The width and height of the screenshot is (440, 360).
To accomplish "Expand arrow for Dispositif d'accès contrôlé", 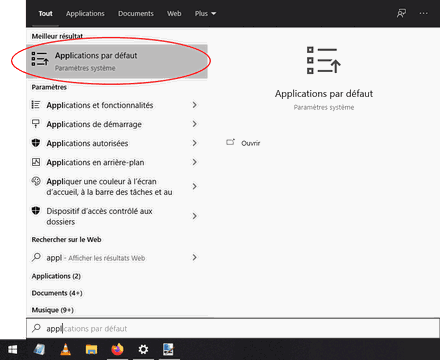I will [x=195, y=216].
